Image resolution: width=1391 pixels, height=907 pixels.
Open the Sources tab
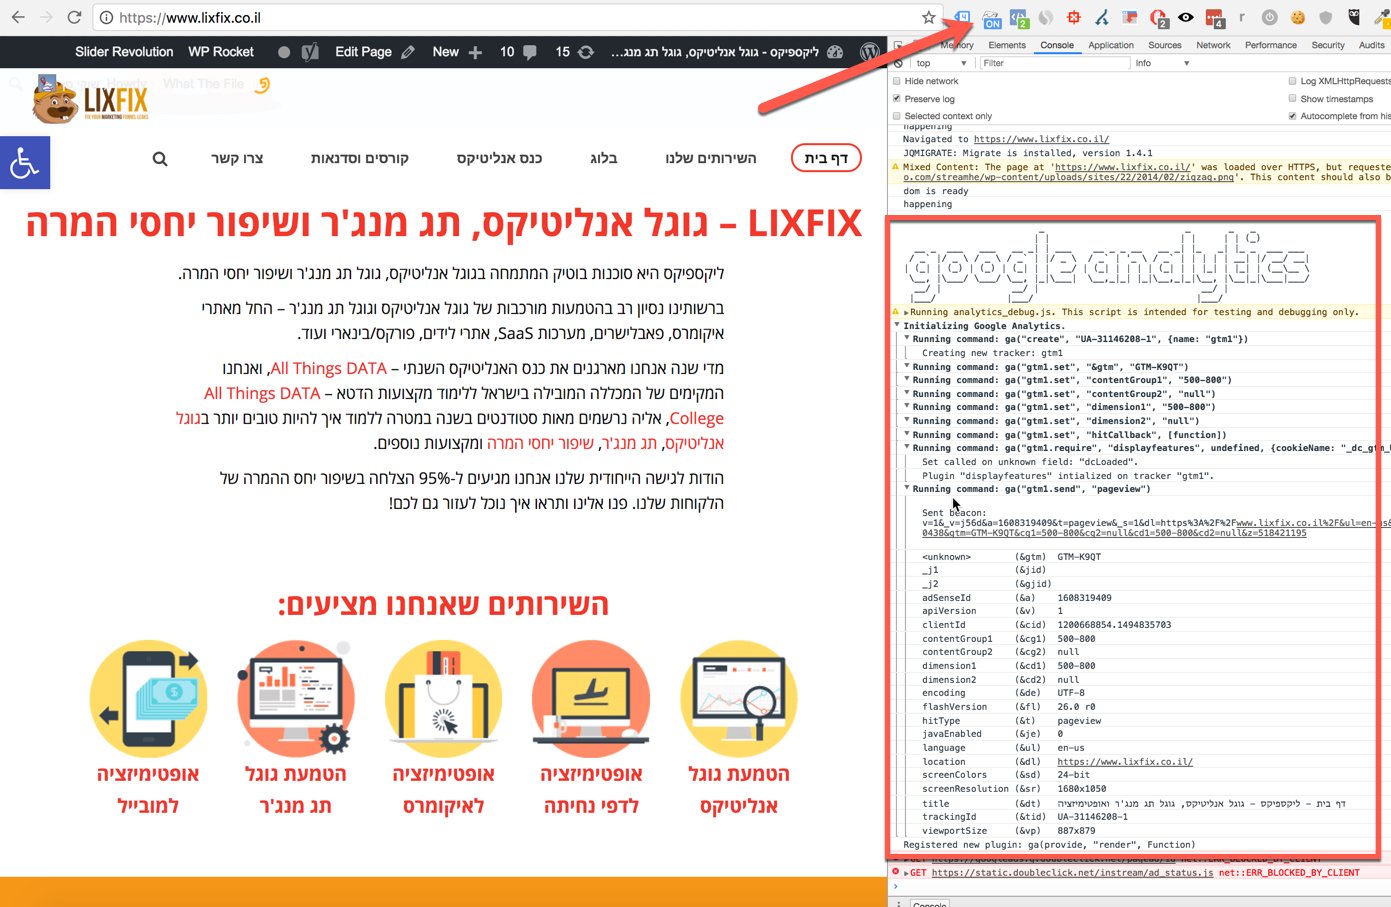pos(1164,45)
